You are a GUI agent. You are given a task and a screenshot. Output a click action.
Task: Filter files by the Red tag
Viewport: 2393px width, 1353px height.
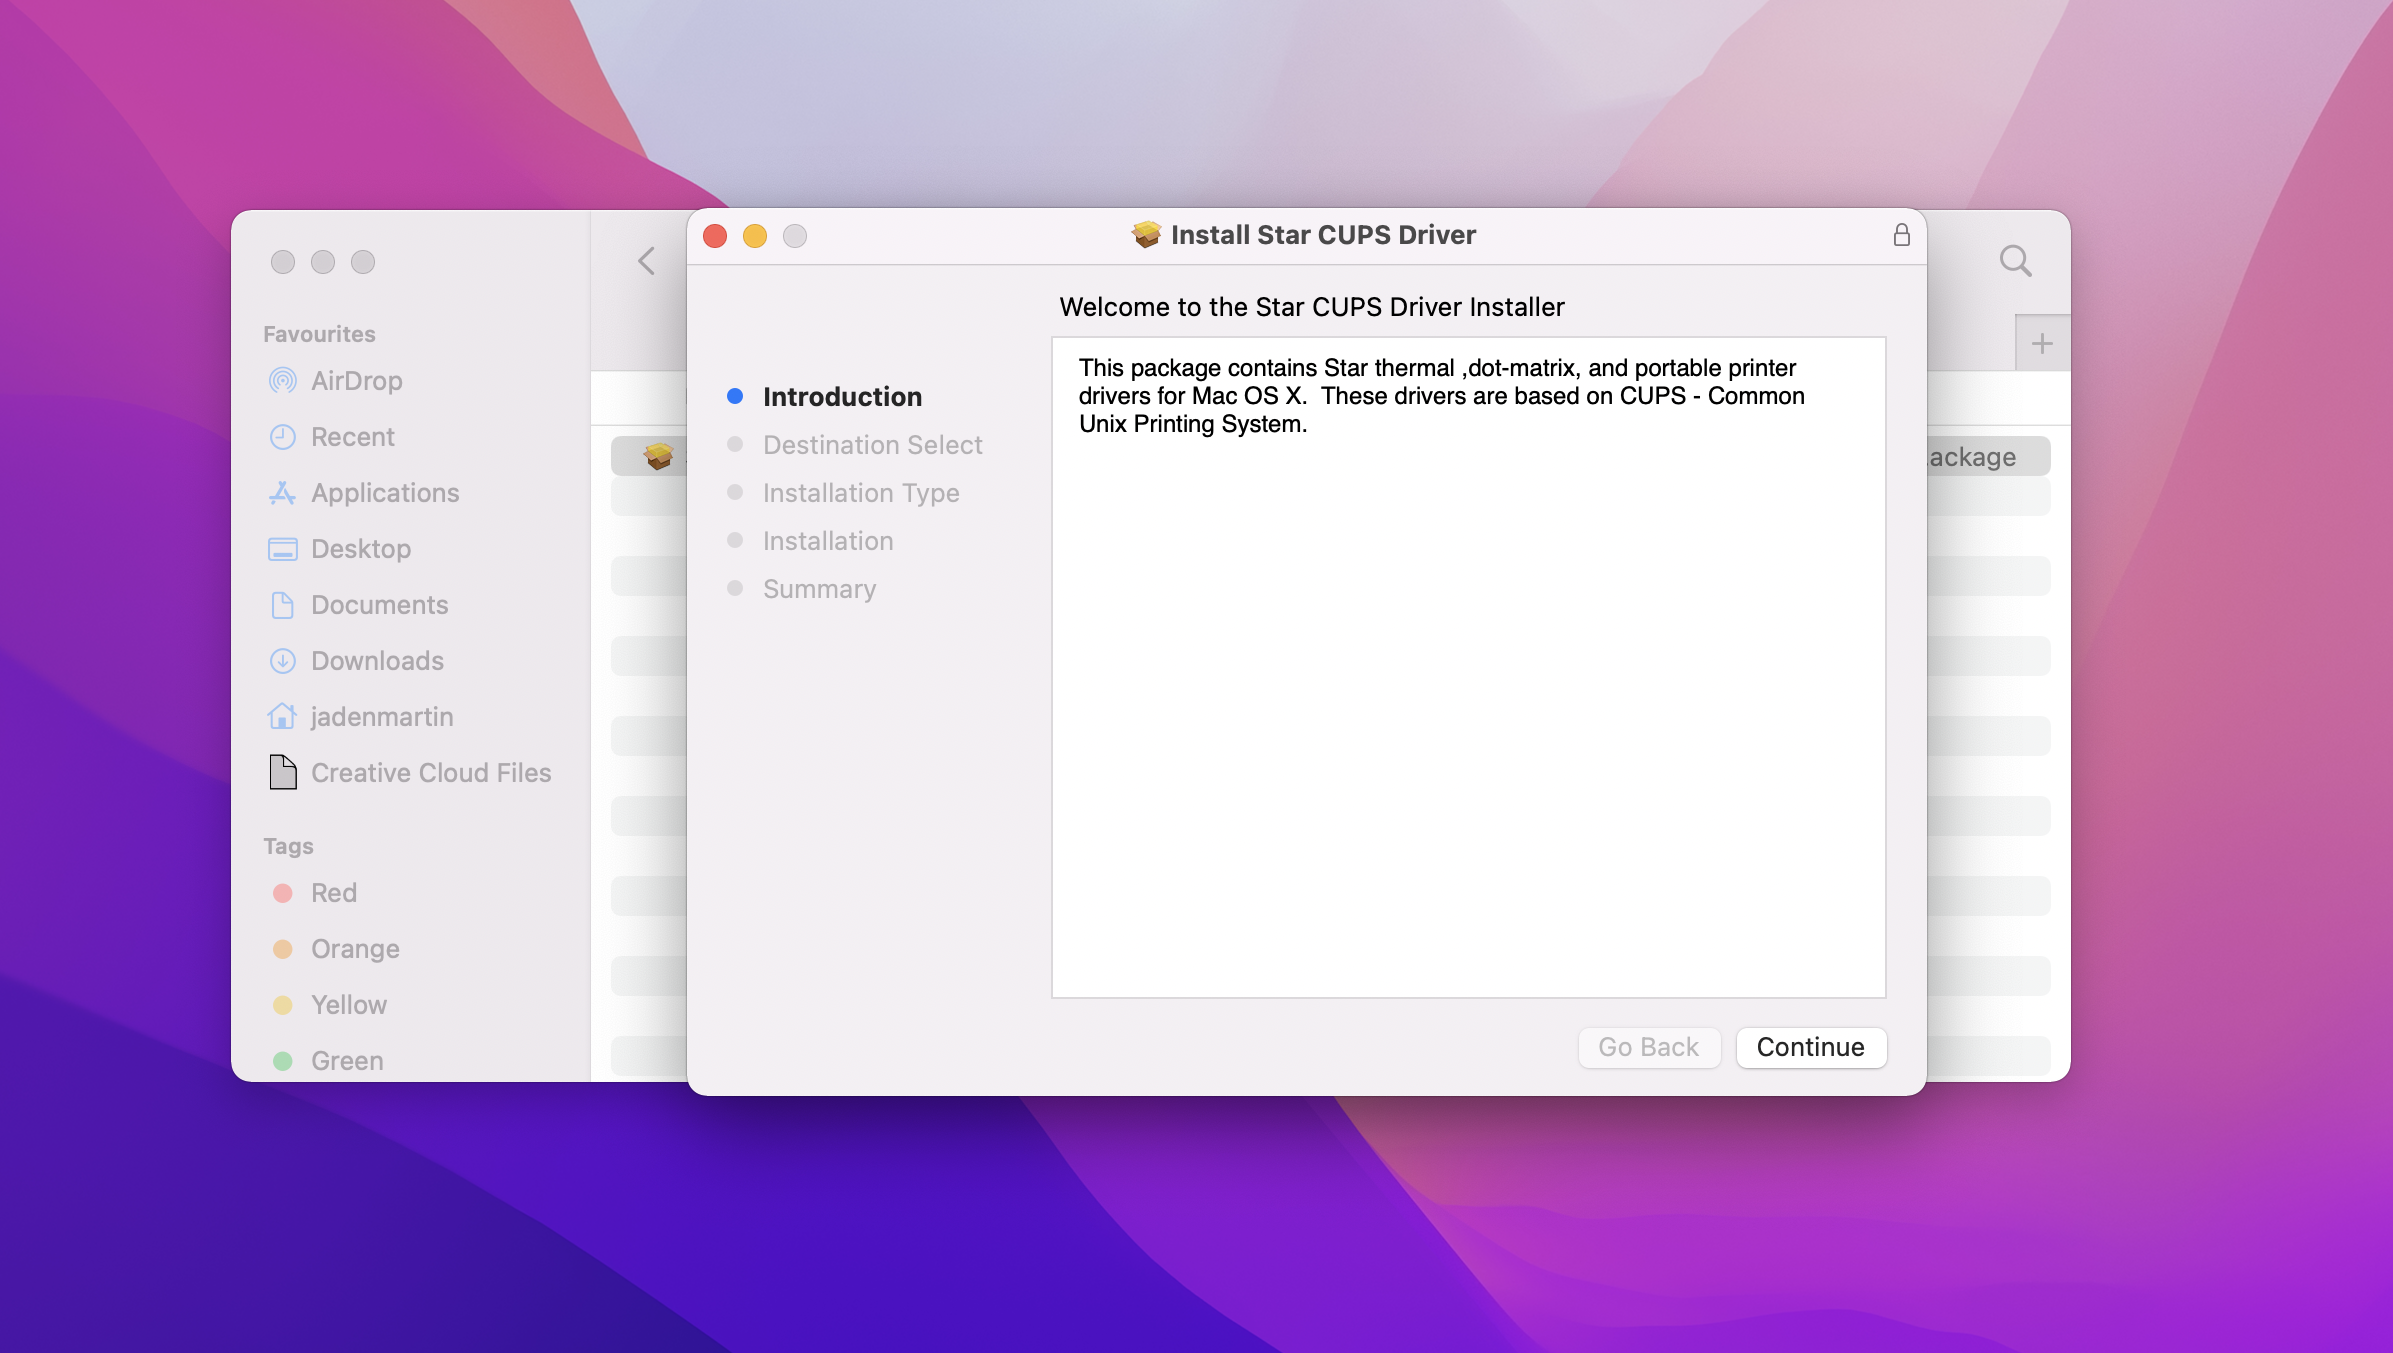[x=333, y=893]
